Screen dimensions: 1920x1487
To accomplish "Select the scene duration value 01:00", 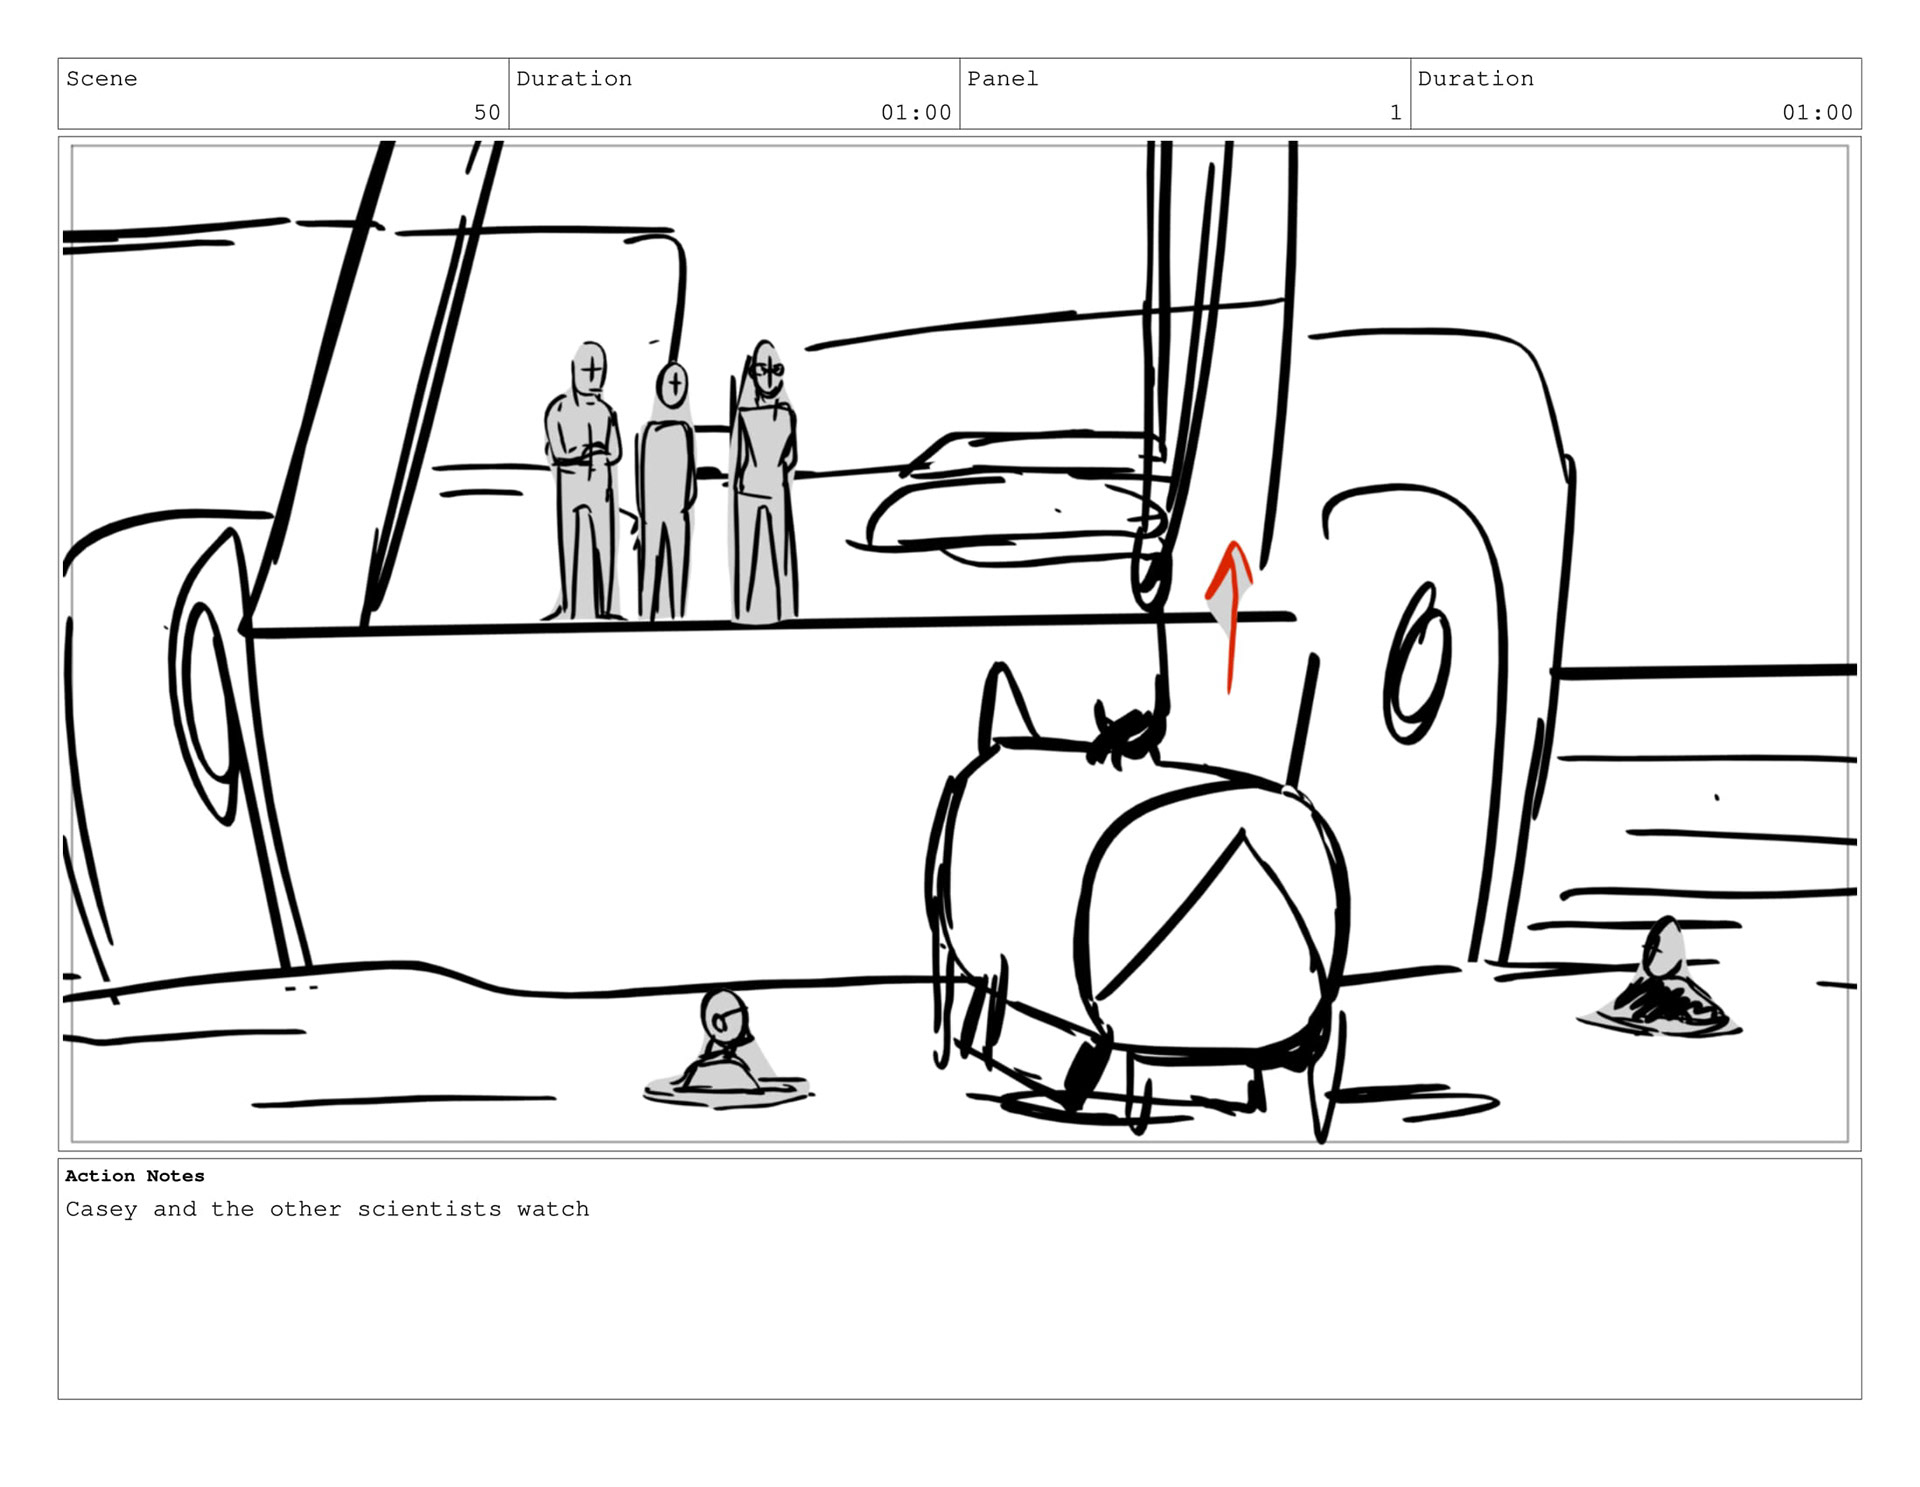I will click(x=915, y=112).
